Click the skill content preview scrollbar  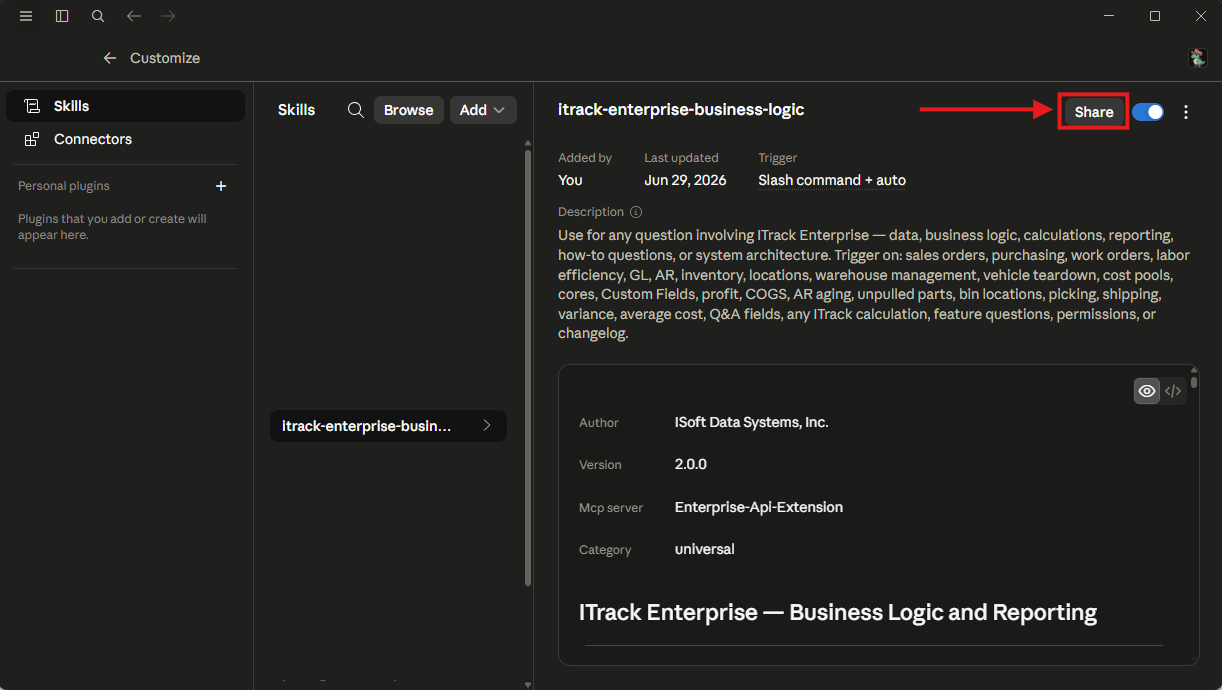[x=1194, y=381]
